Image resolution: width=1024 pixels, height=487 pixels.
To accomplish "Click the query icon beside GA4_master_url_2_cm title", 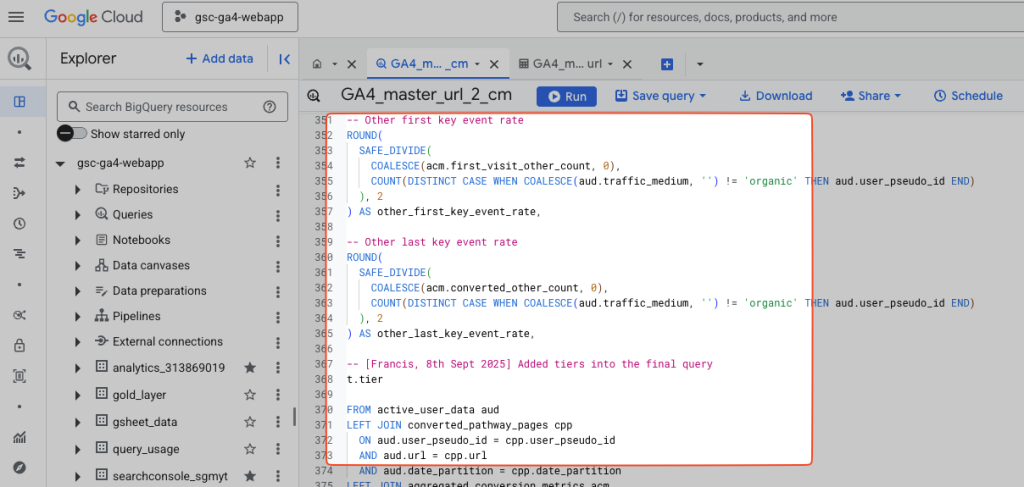I will point(313,96).
